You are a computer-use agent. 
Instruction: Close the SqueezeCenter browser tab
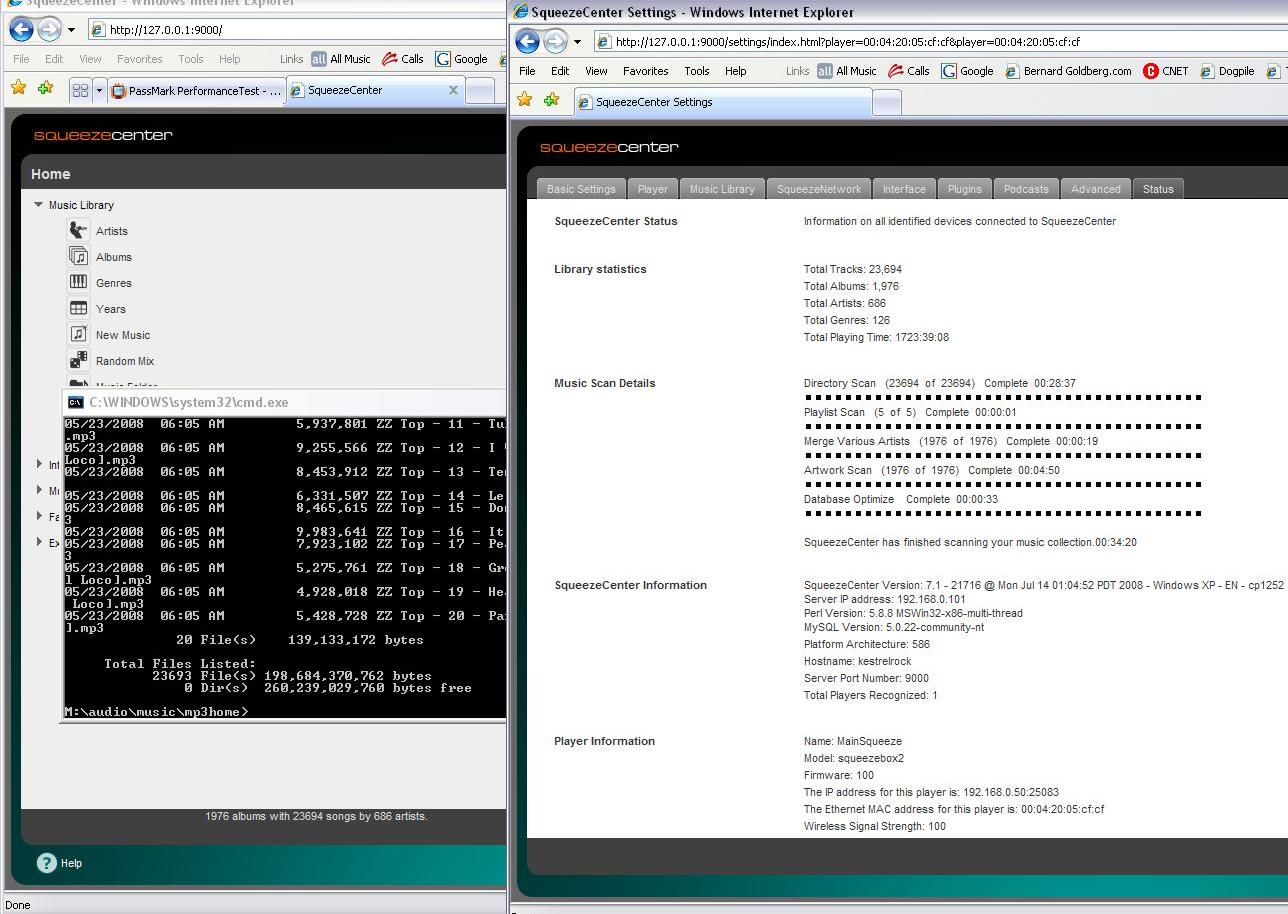coord(453,90)
